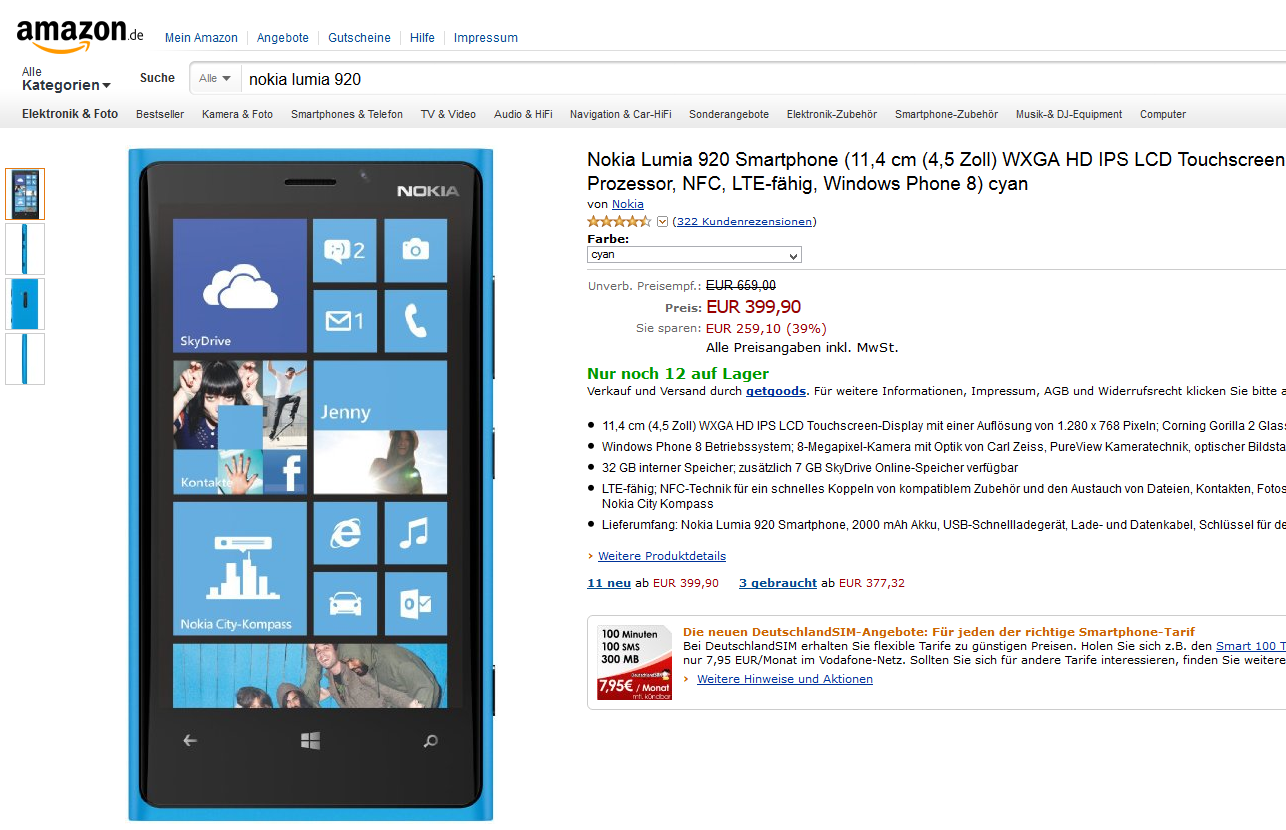The image size is (1286, 830).
Task: Click the 'LTE-fähig; NFC-Technik' bullet point
Action: (x=944, y=496)
